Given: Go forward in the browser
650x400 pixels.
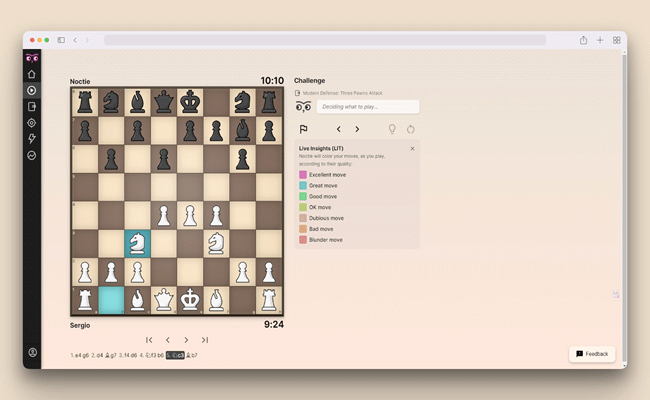Looking at the screenshot, I should pyautogui.click(x=87, y=40).
